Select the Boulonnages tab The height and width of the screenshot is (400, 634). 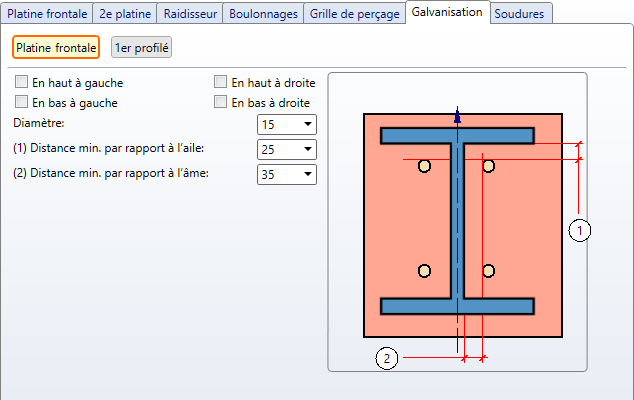tap(263, 13)
